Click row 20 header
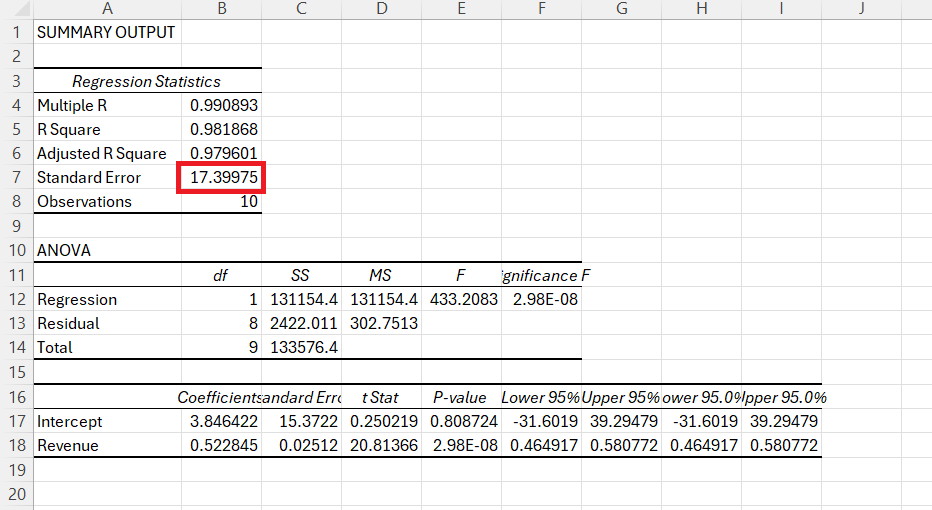The image size is (932, 510). click(x=16, y=494)
